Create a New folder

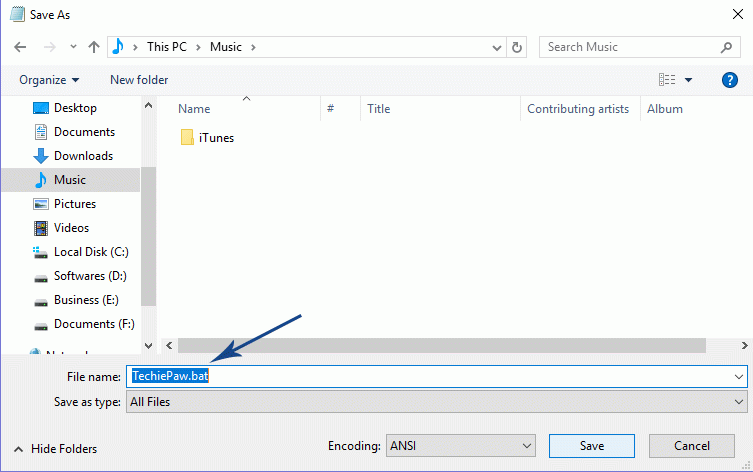coord(139,80)
